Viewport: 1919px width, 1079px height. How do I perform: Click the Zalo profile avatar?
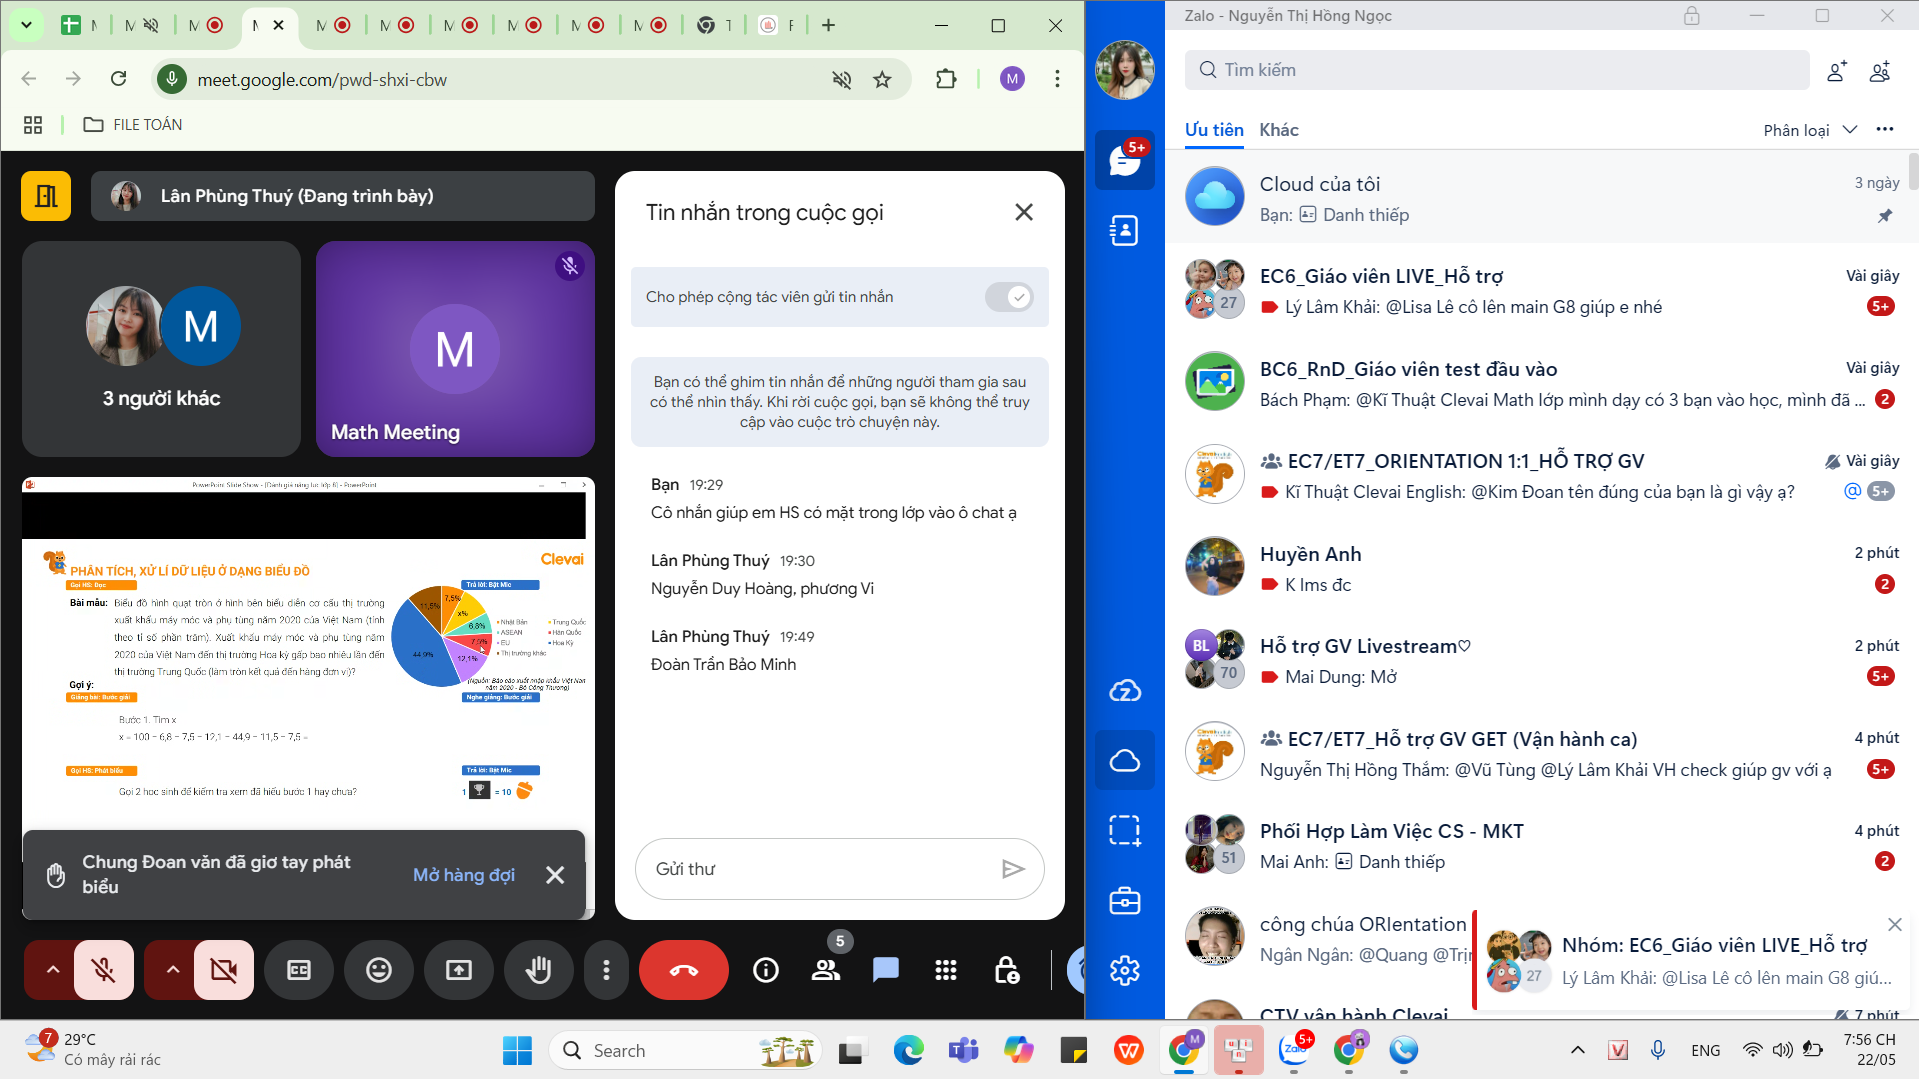click(1125, 70)
